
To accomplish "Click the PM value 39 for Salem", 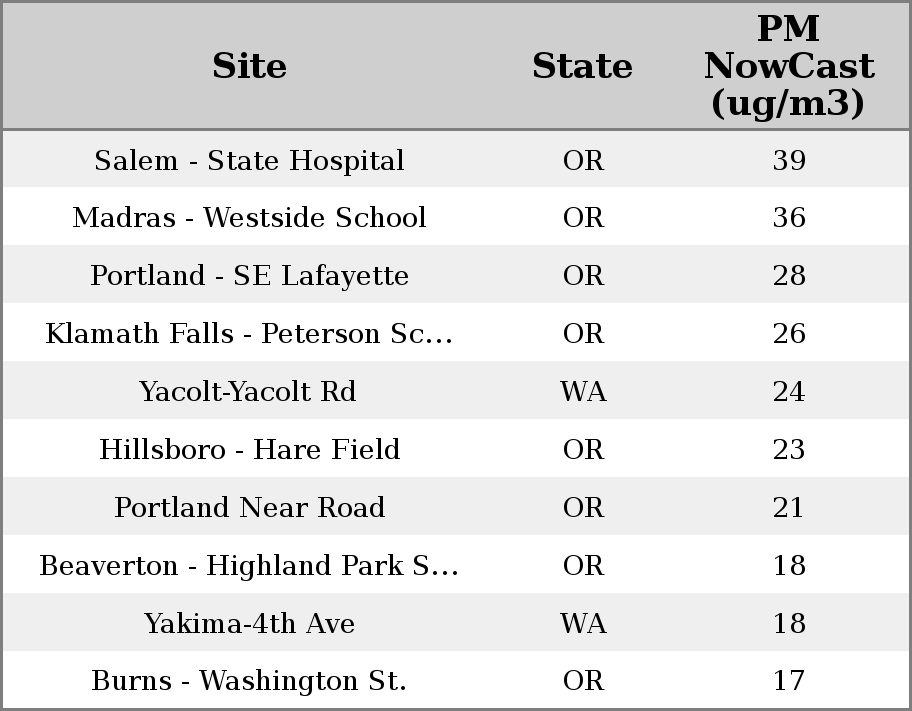I will pyautogui.click(x=789, y=160).
